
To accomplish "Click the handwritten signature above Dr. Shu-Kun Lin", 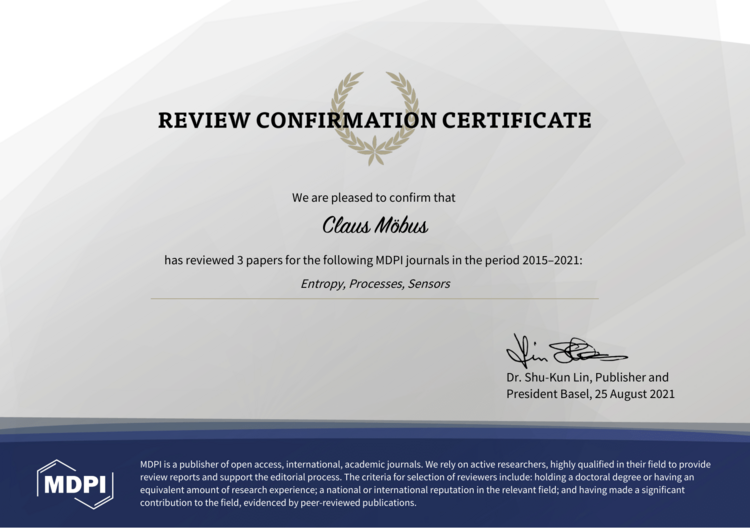I will pos(566,350).
